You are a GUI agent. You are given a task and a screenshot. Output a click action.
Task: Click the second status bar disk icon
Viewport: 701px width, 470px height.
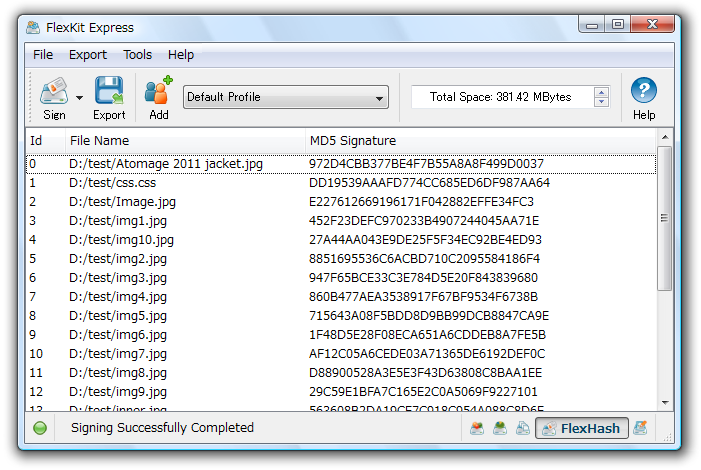coord(500,429)
